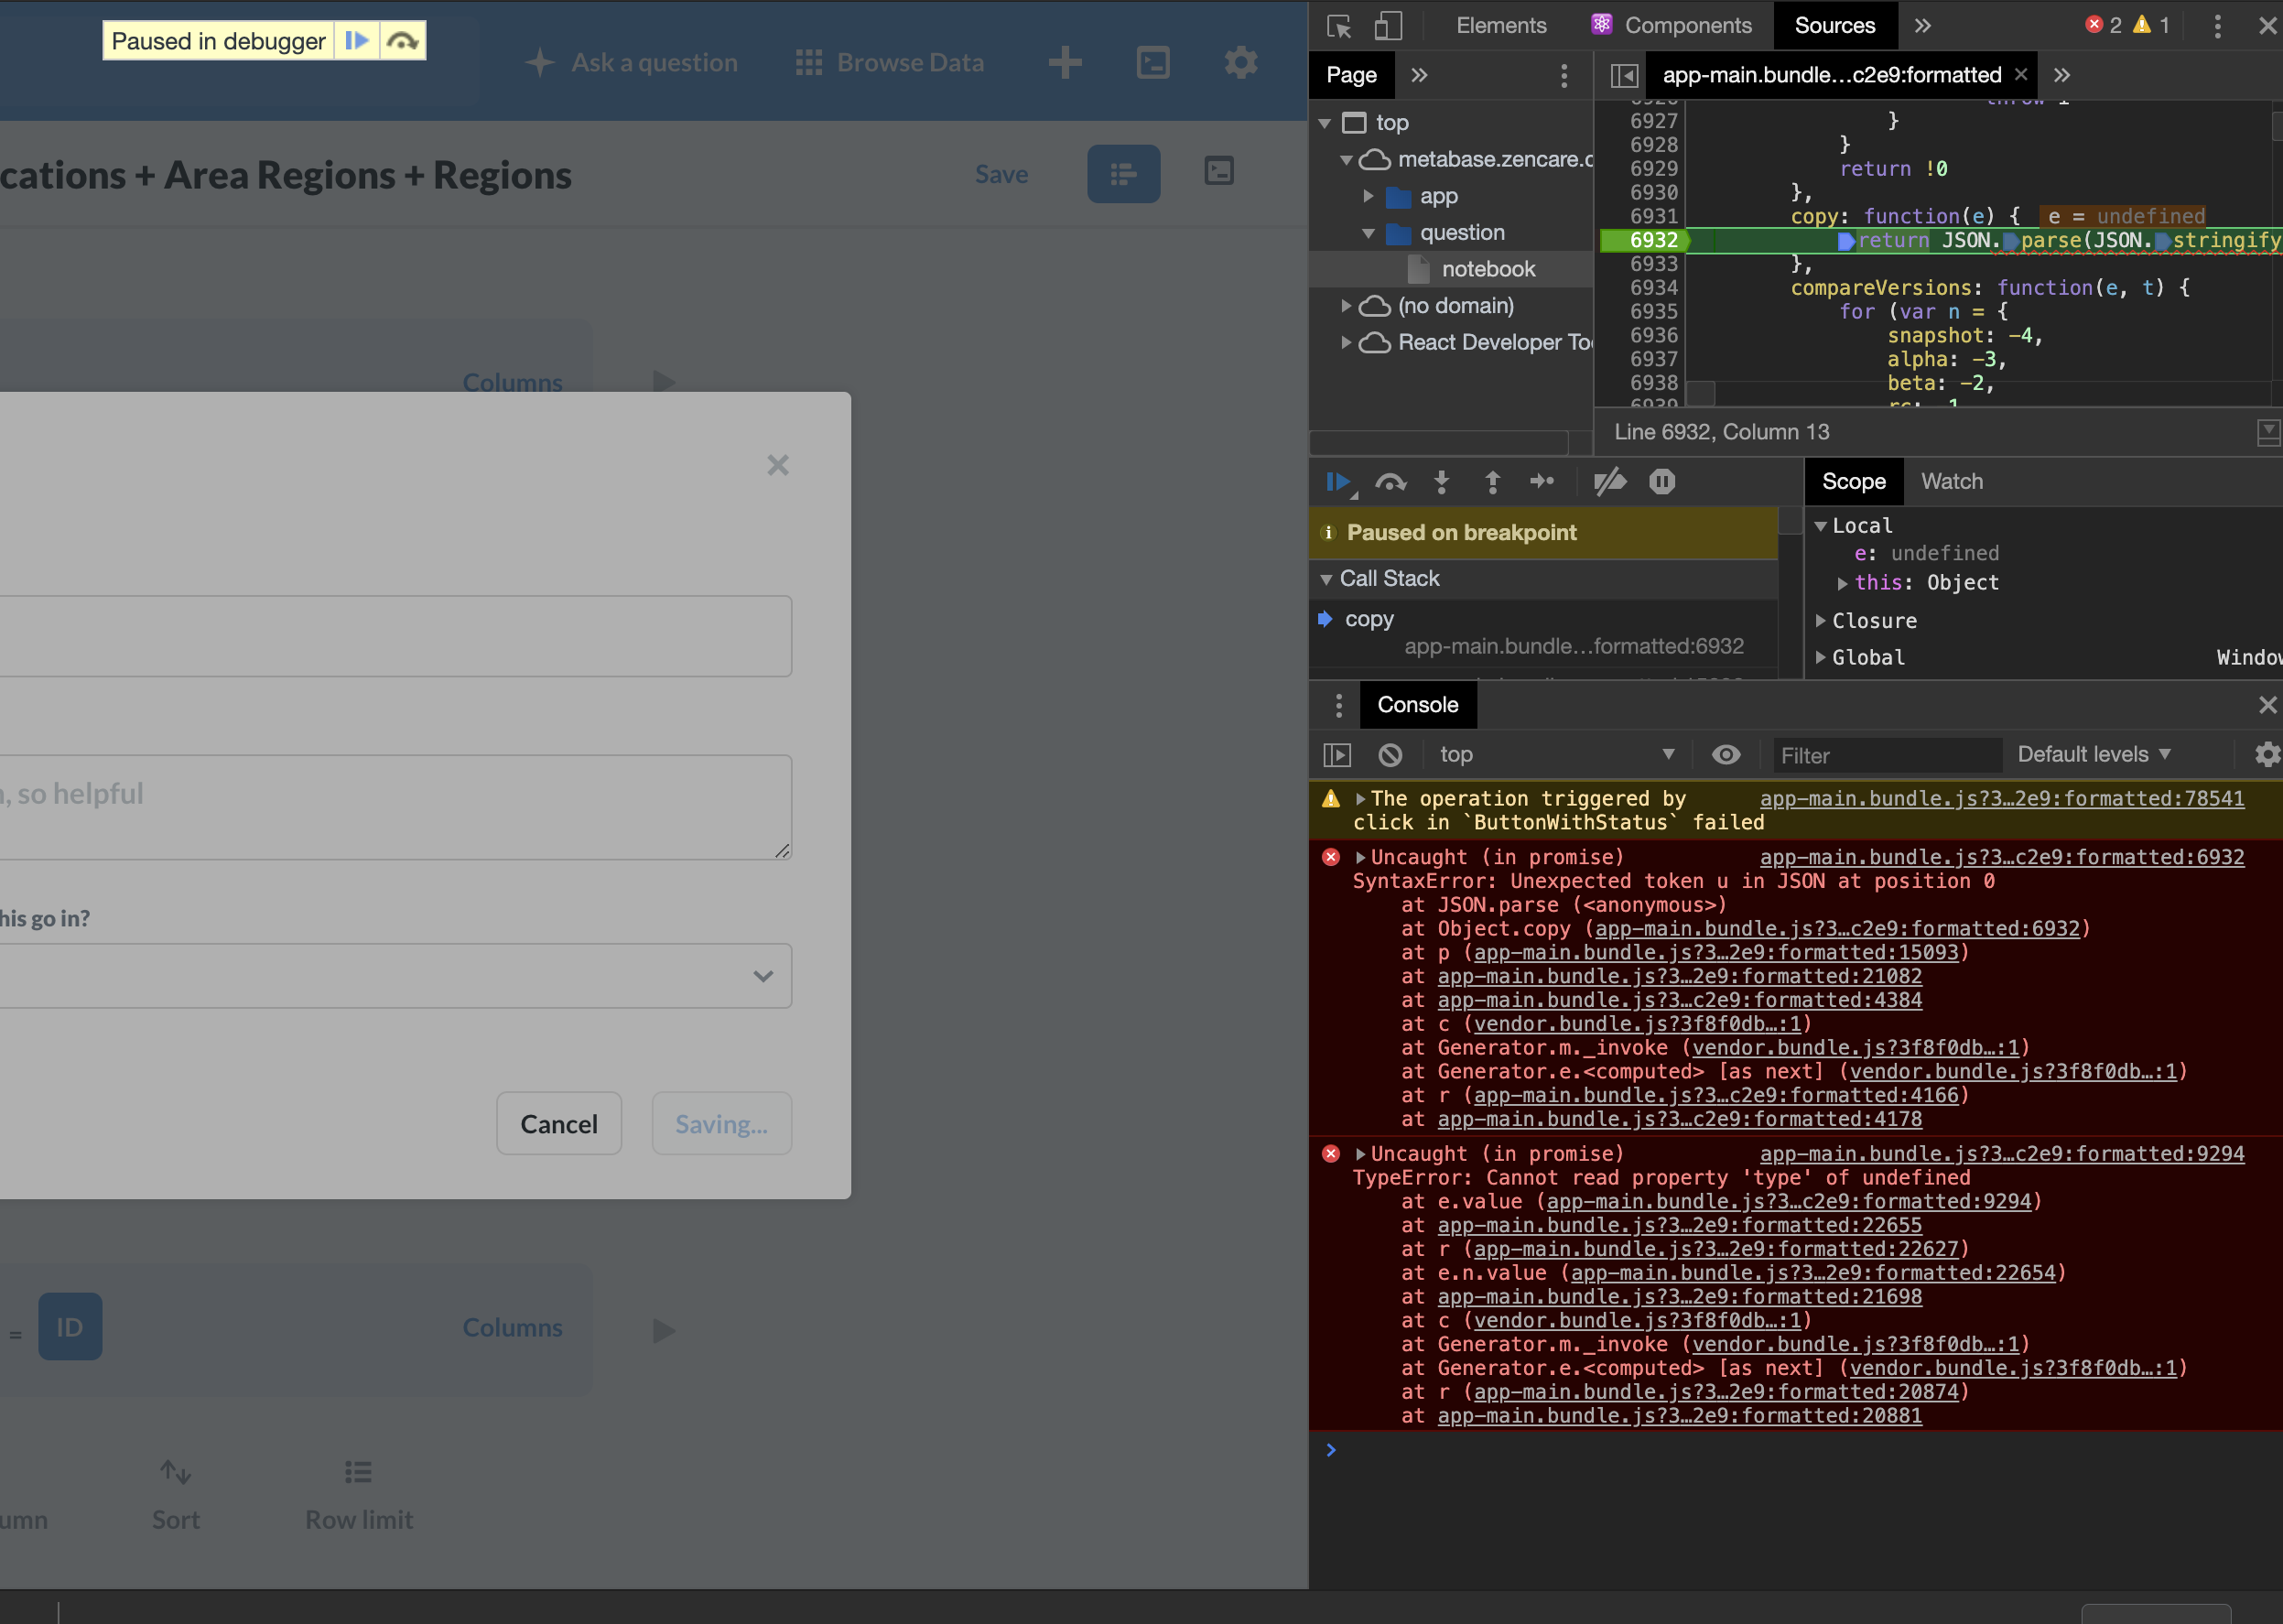
Task: Click Save on the Regions question
Action: coord(1001,173)
